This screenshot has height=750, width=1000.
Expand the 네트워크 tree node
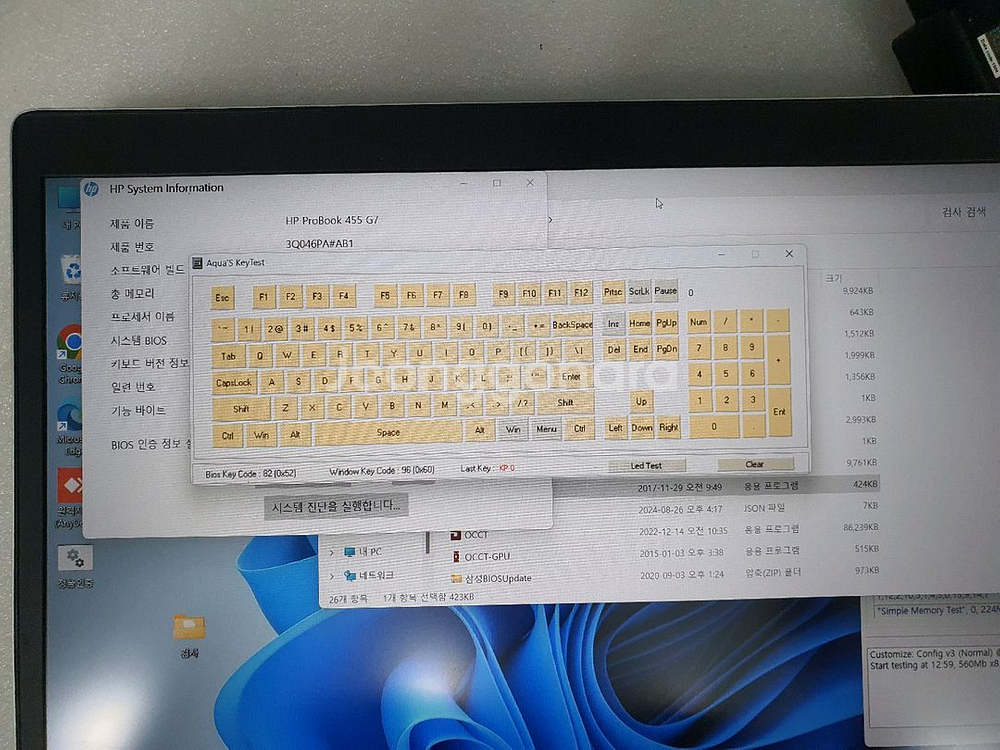pyautogui.click(x=332, y=576)
